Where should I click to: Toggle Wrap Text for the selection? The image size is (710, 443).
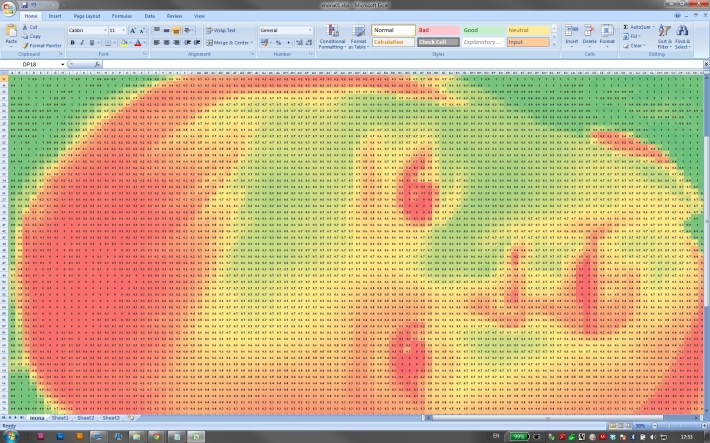(x=221, y=31)
